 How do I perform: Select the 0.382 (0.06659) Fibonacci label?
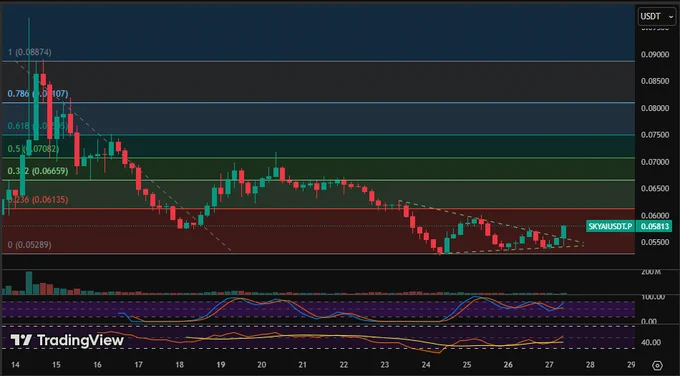pos(38,171)
